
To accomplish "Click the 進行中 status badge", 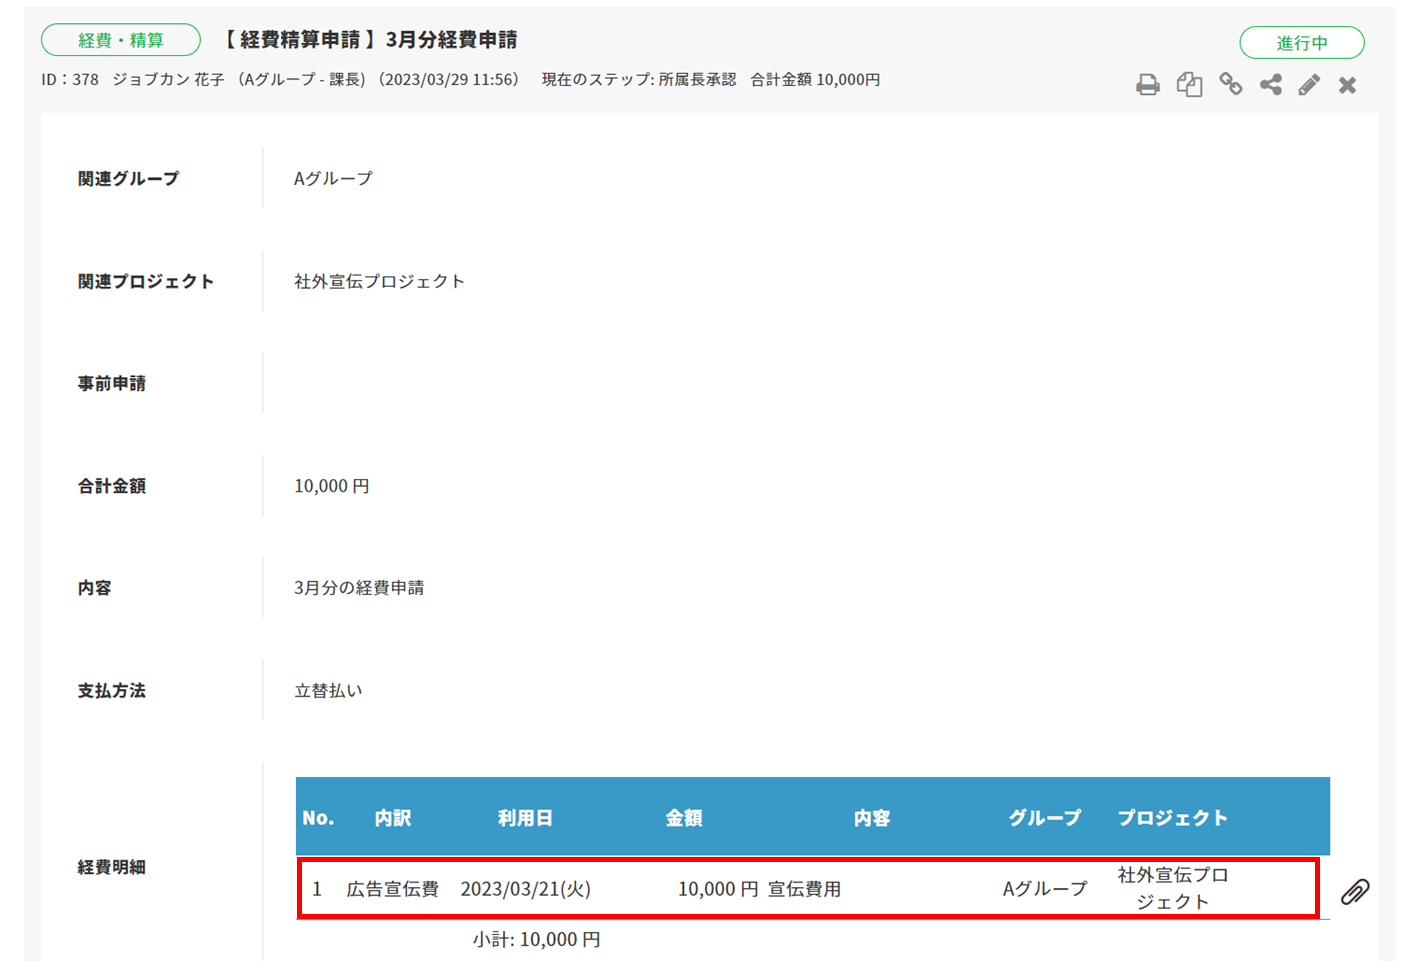I will point(1301,43).
